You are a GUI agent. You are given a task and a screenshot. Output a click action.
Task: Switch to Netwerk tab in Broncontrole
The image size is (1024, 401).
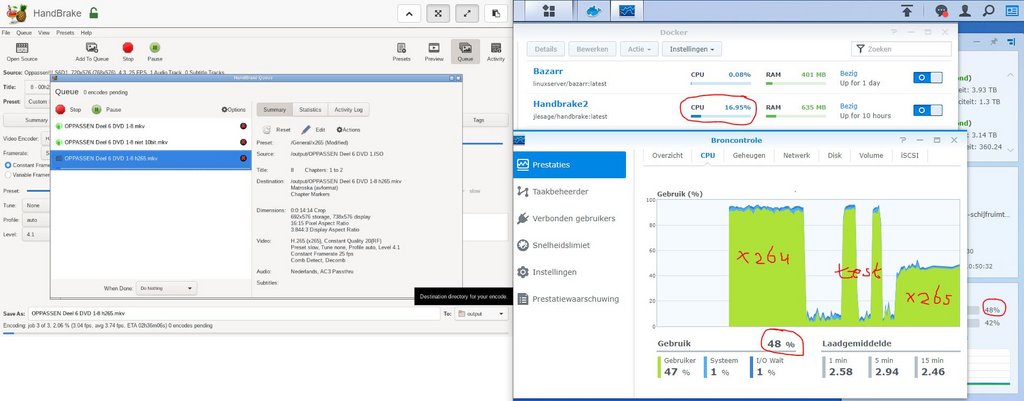[797, 155]
